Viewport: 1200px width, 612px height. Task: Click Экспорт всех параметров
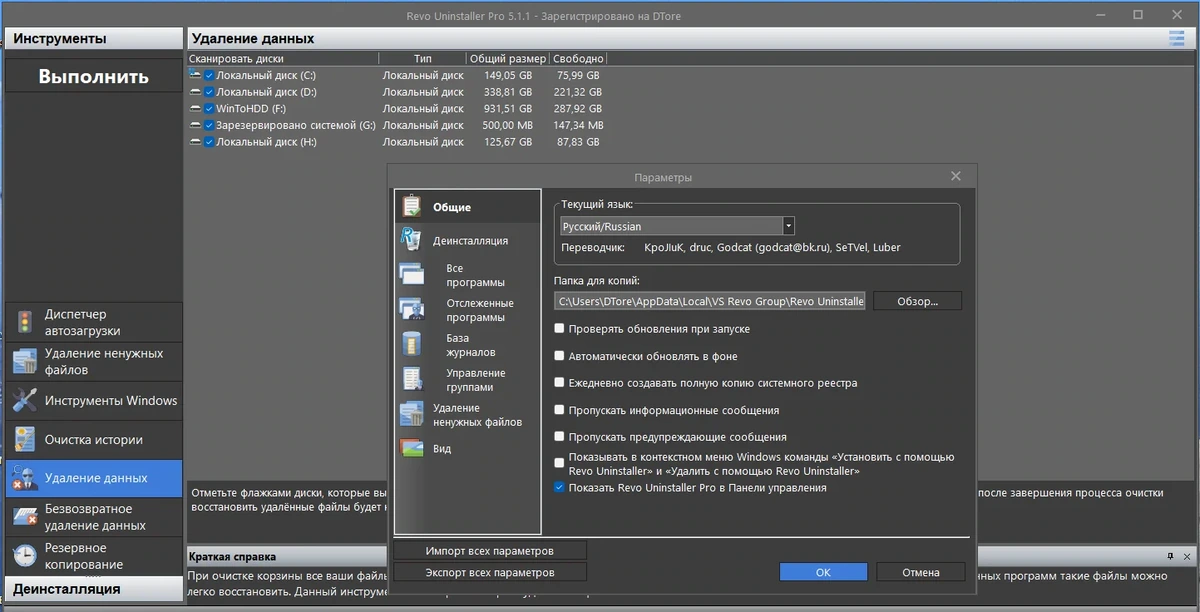[490, 572]
